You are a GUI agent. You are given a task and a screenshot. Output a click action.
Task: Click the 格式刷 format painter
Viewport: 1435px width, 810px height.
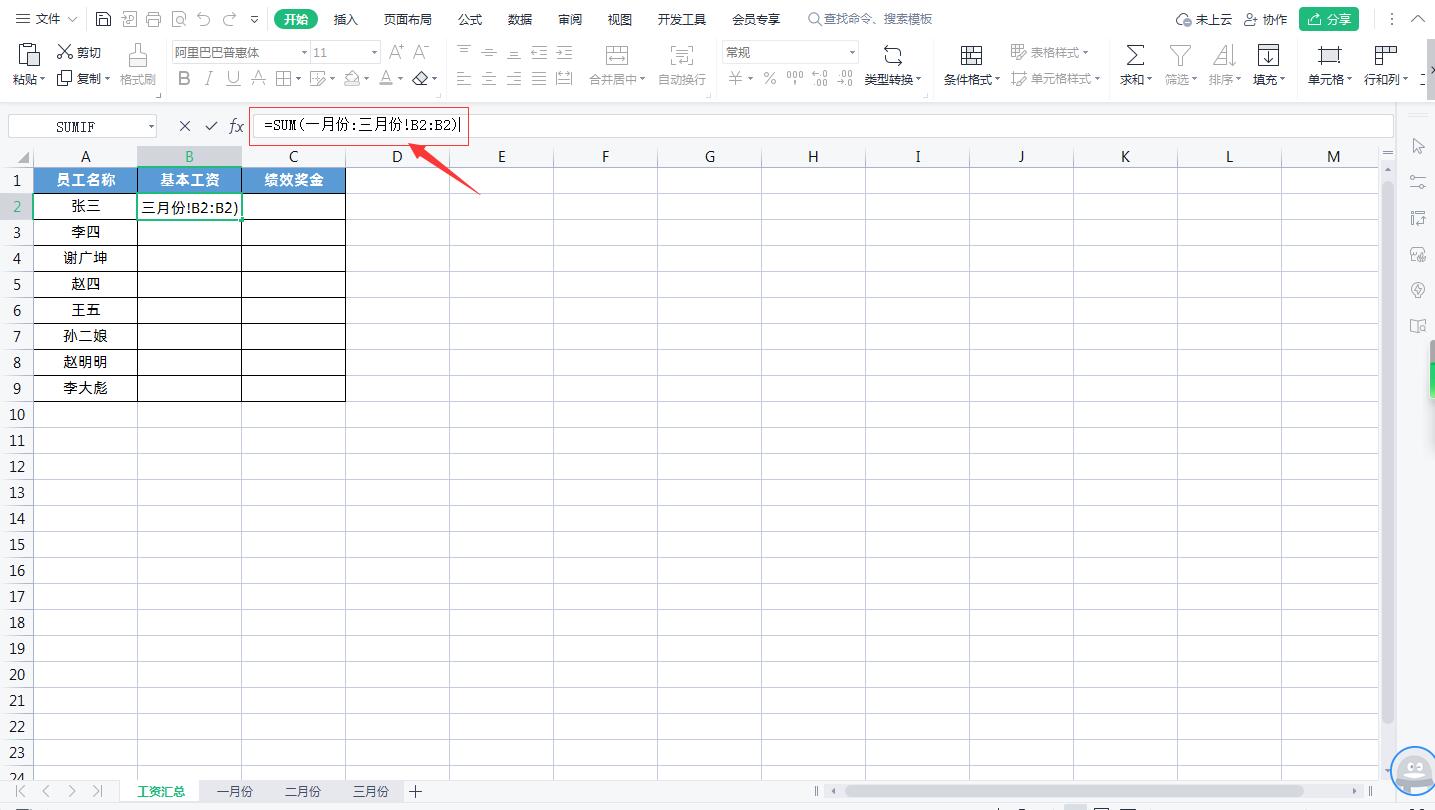[138, 65]
